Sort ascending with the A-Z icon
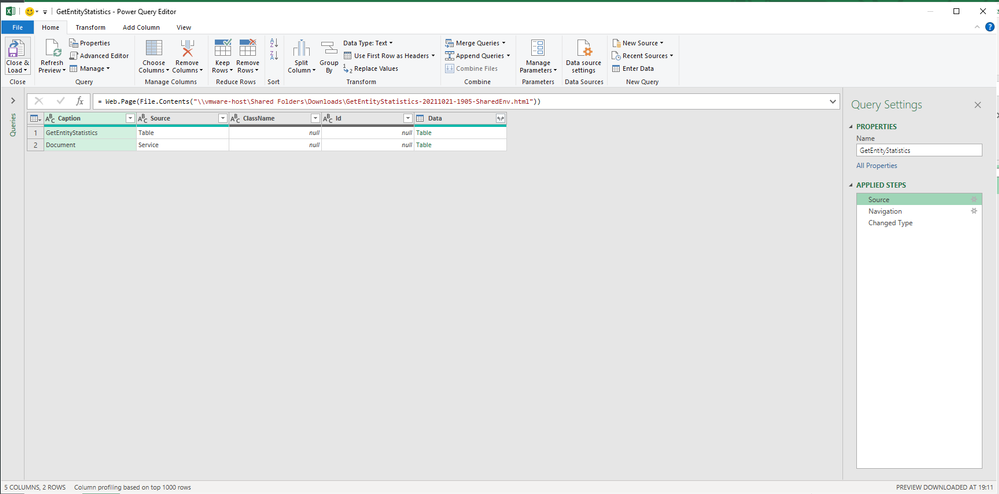 coord(274,43)
